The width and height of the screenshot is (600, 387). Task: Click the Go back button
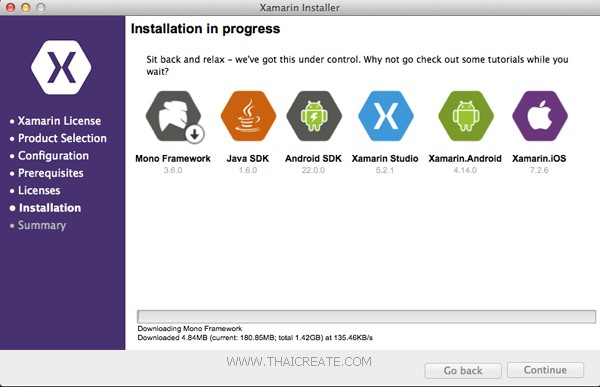(x=463, y=371)
